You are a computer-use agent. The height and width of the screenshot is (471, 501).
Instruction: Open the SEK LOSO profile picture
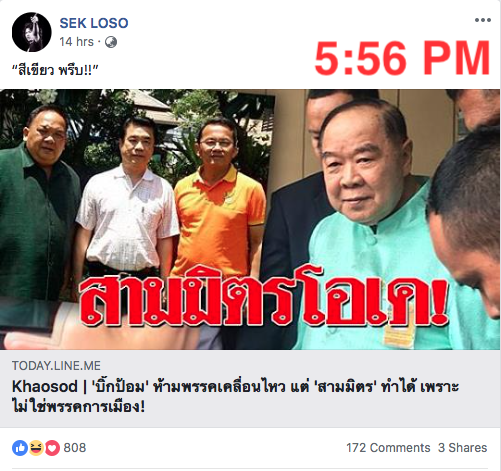(32, 32)
